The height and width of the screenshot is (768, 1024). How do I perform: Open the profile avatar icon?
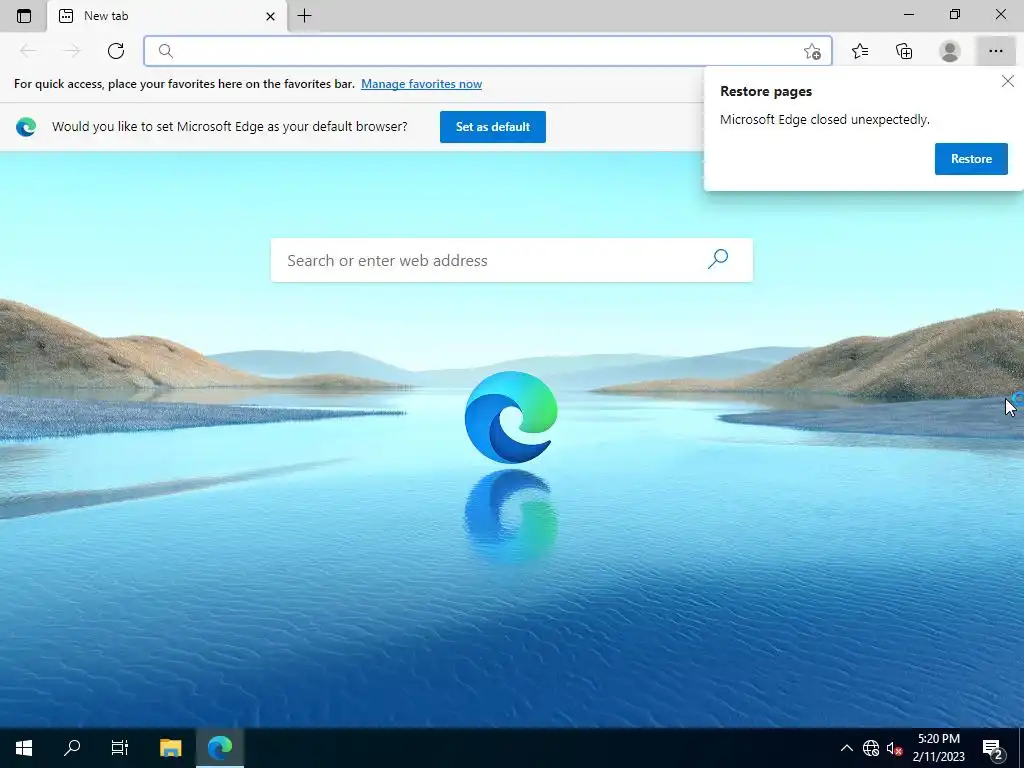950,51
